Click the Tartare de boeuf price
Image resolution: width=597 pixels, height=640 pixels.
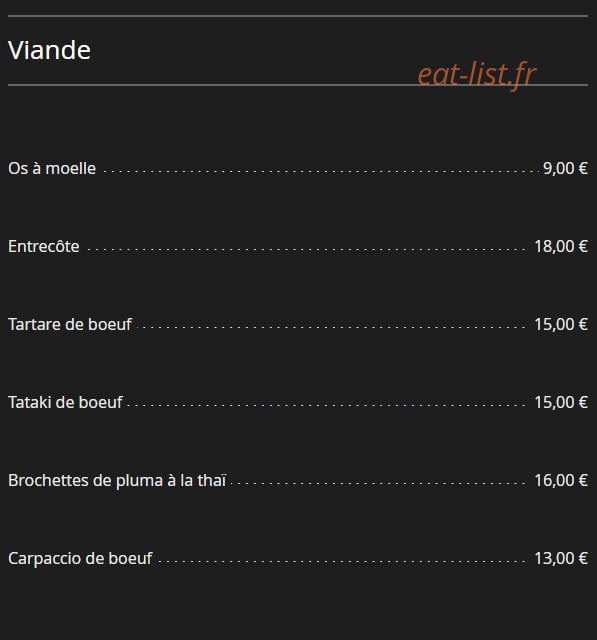[x=561, y=324]
